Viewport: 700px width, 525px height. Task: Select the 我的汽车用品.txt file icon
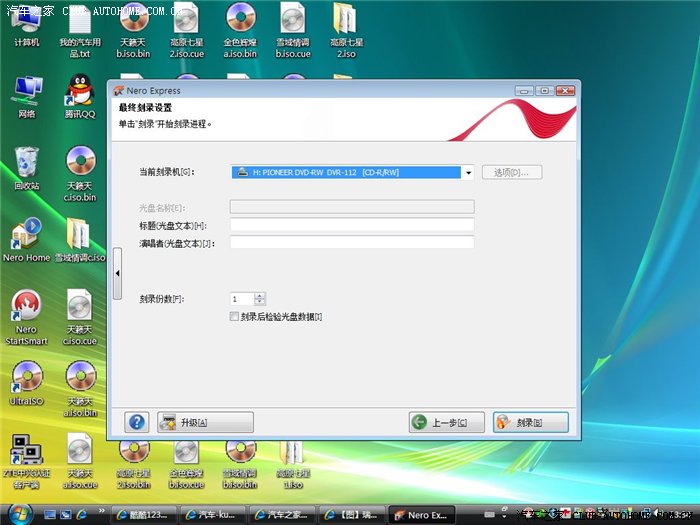pos(80,30)
